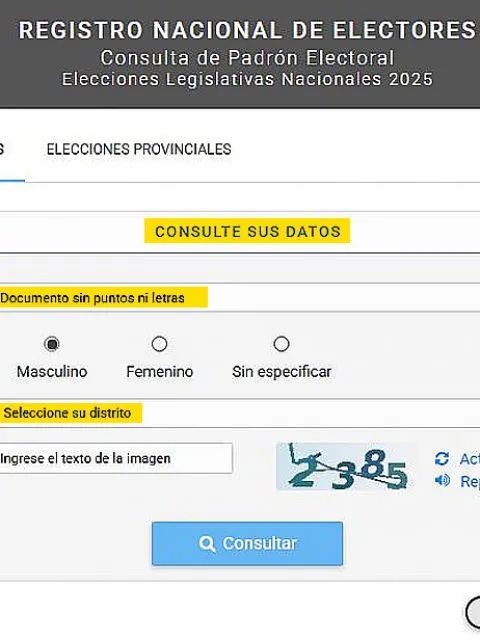The height and width of the screenshot is (640, 480).
Task: Click the blue refresh captcha arrows icon
Action: point(442,459)
